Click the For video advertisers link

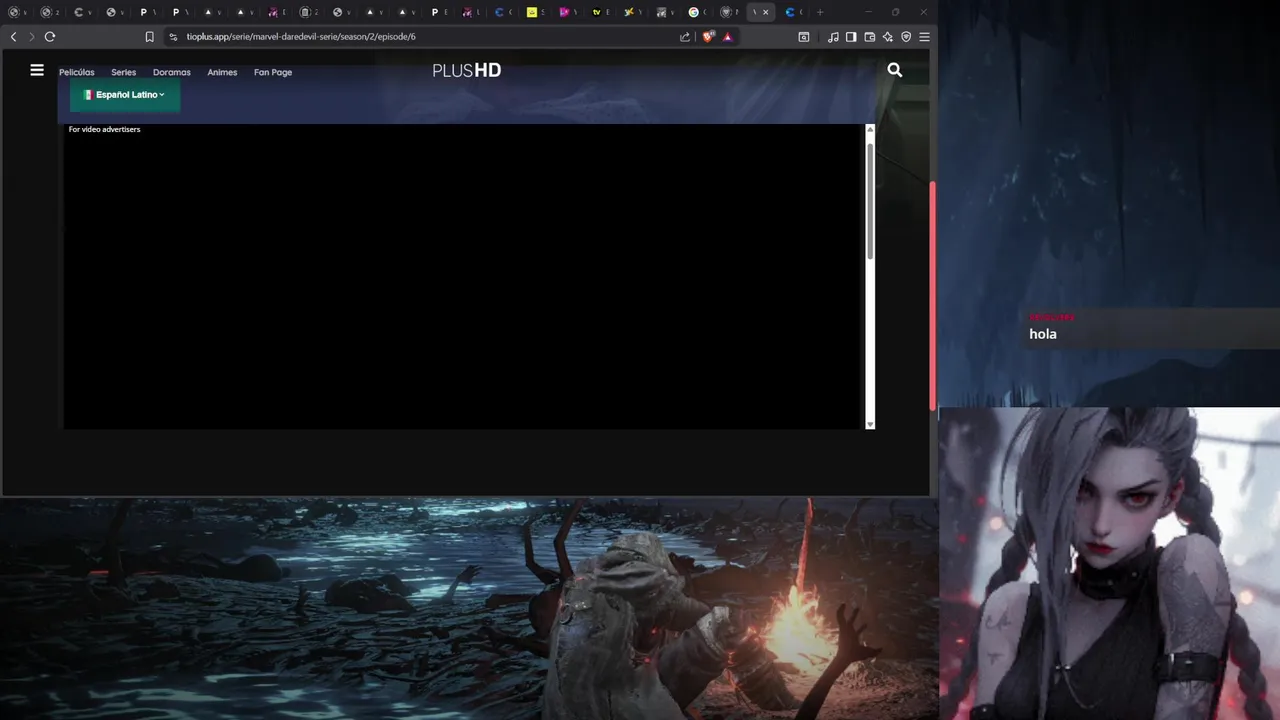(x=104, y=129)
